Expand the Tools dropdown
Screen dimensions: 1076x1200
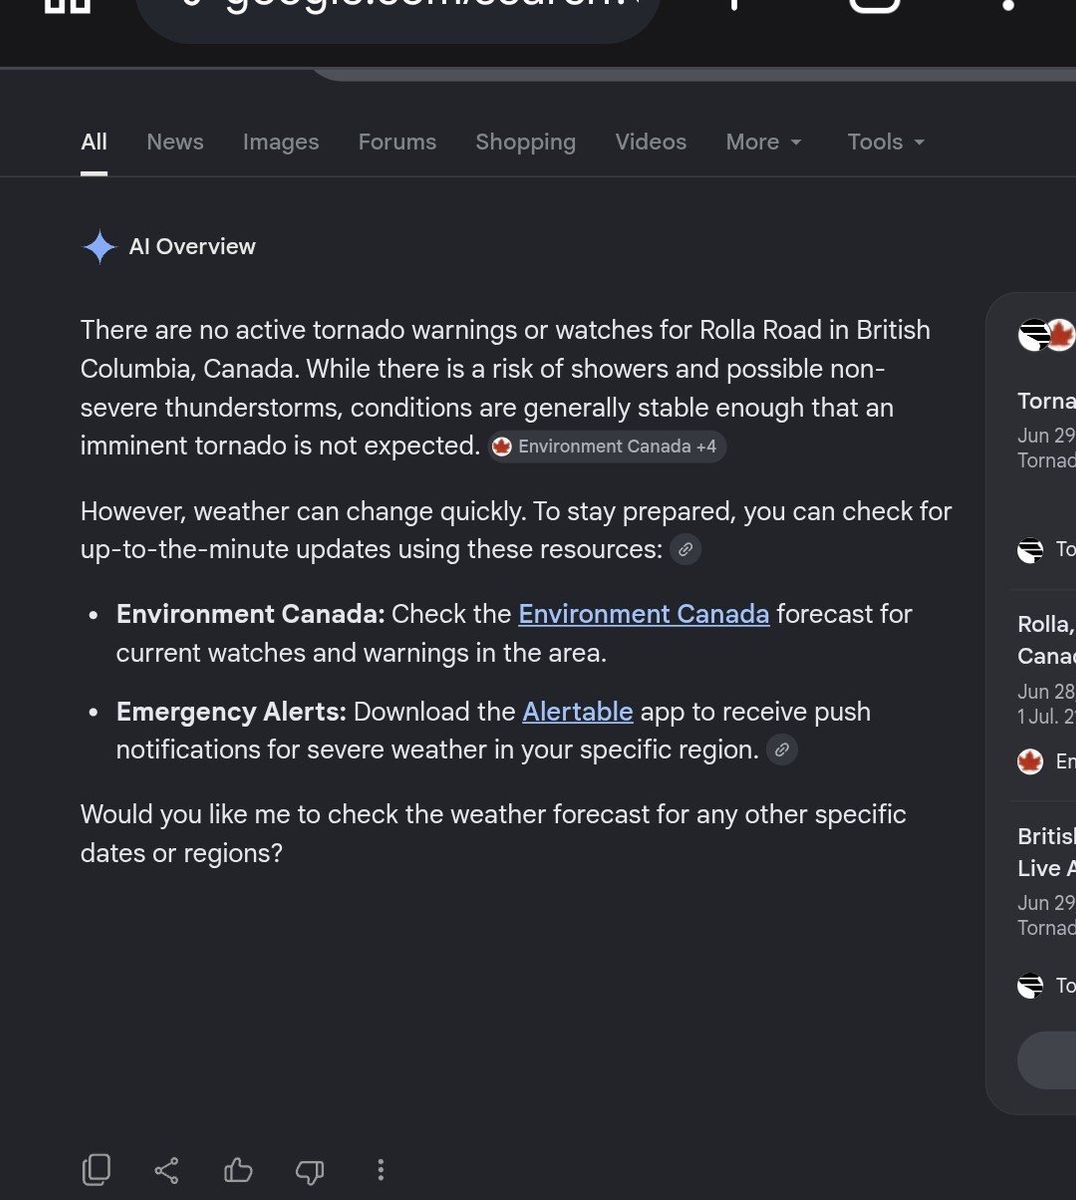point(886,142)
